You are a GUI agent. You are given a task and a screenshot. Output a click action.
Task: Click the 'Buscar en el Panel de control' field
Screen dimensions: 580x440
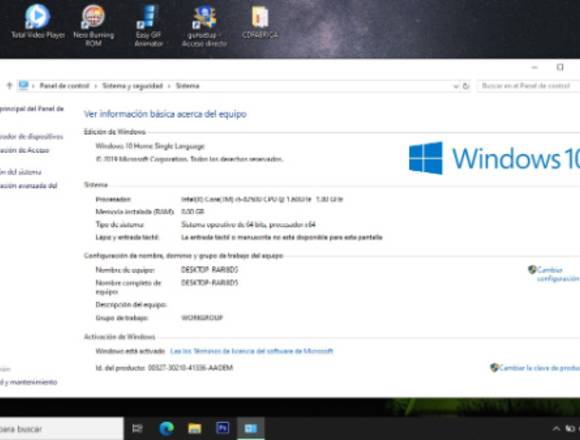point(528,86)
